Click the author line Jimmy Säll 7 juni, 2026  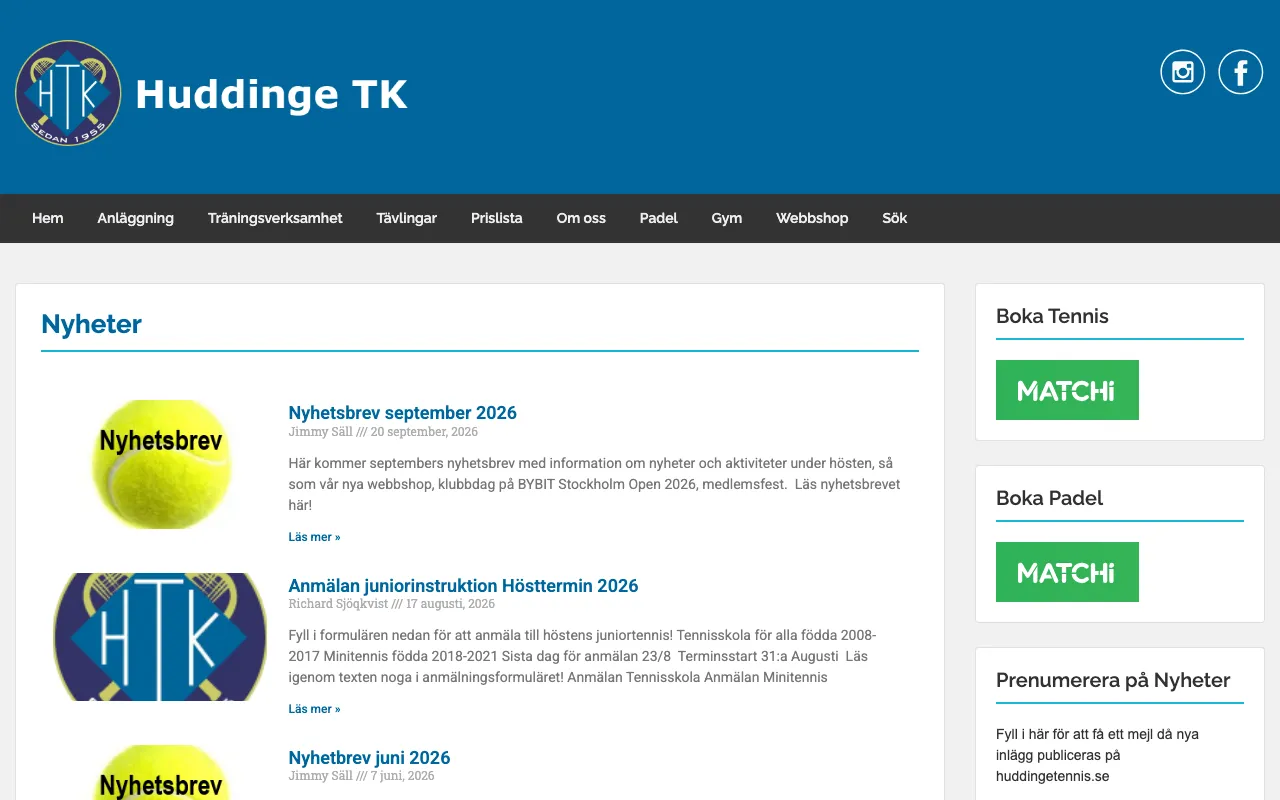361,776
